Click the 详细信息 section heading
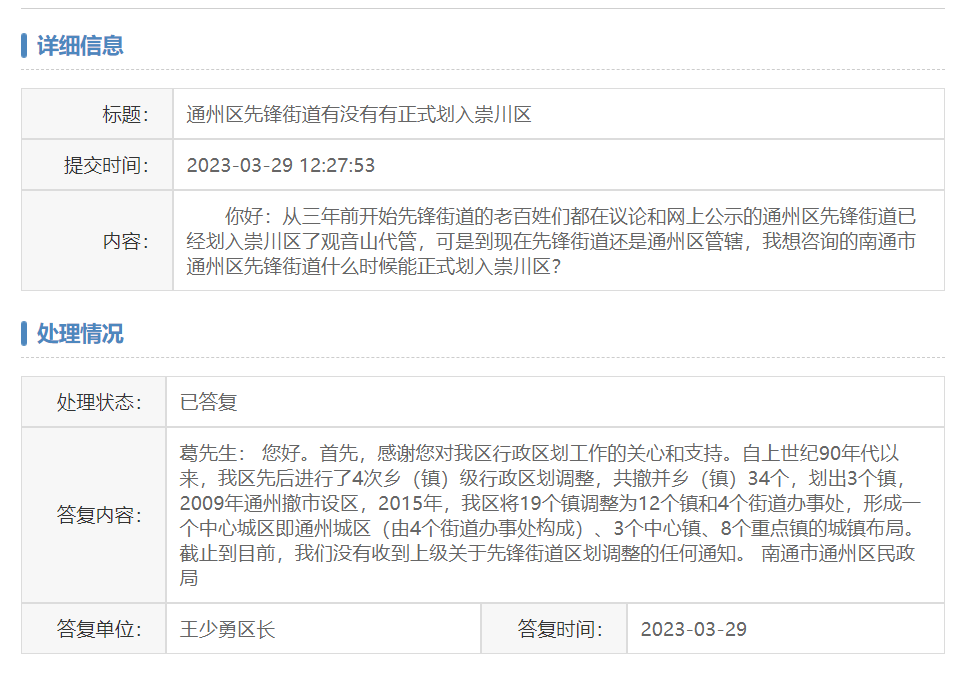This screenshot has width=969, height=691. pyautogui.click(x=80, y=46)
